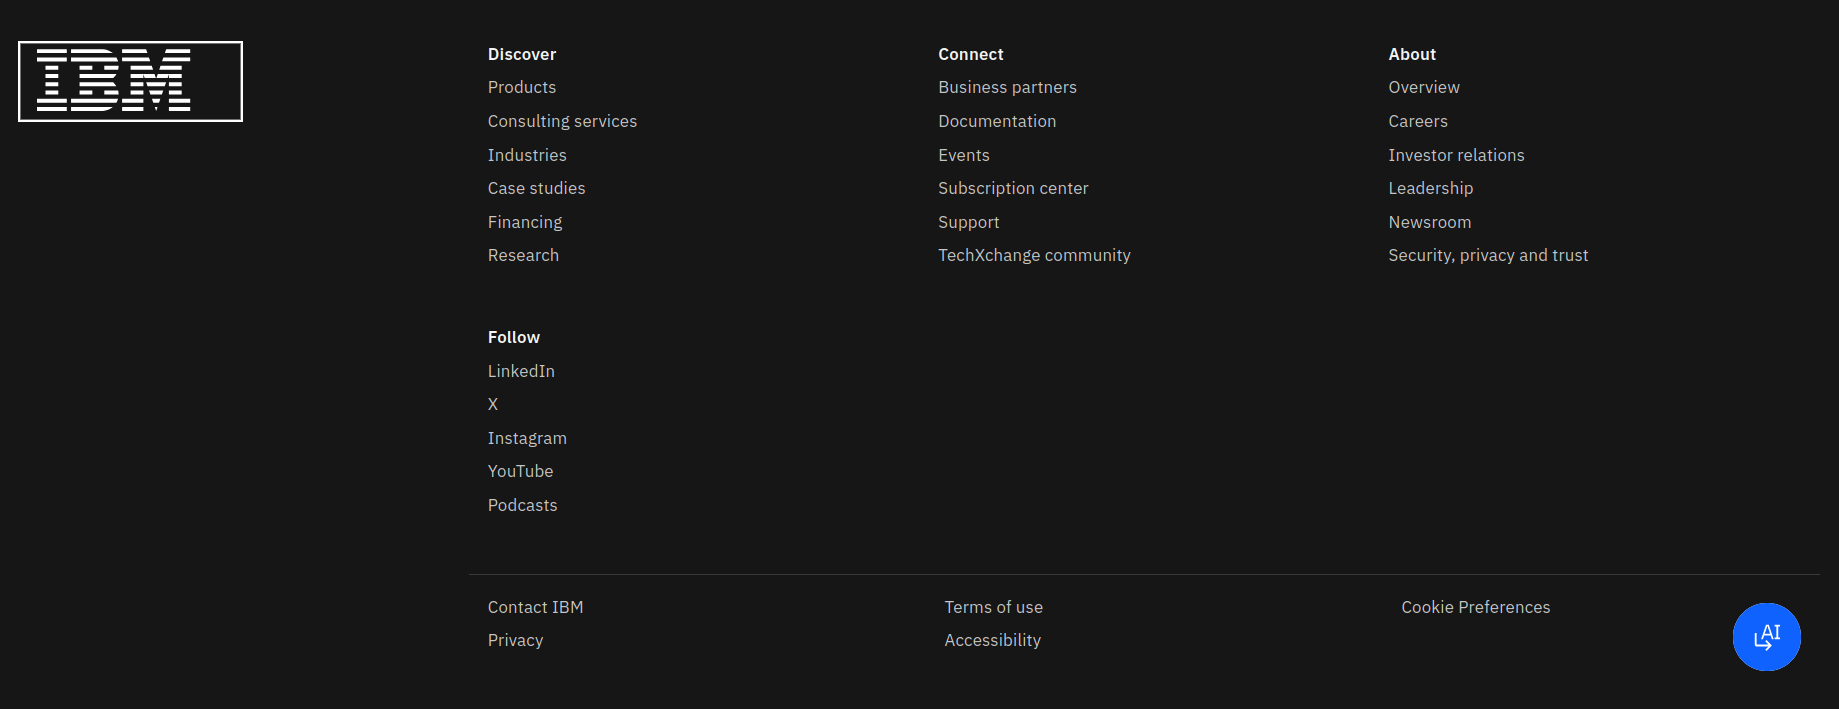Open Cookie Preferences
Screen dimensions: 1839x709
pyautogui.click(x=1475, y=607)
